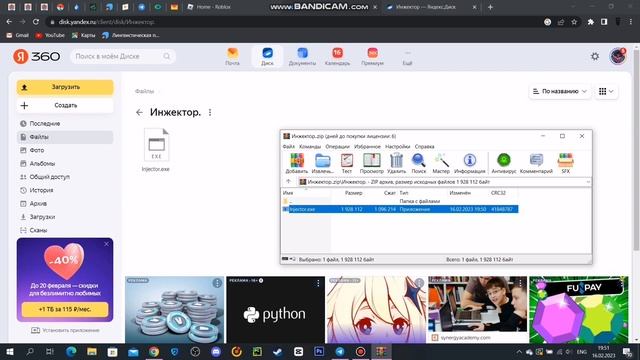Screen dimensions: 640x360
Task: Close the -40% promo banner
Action: [107, 244]
